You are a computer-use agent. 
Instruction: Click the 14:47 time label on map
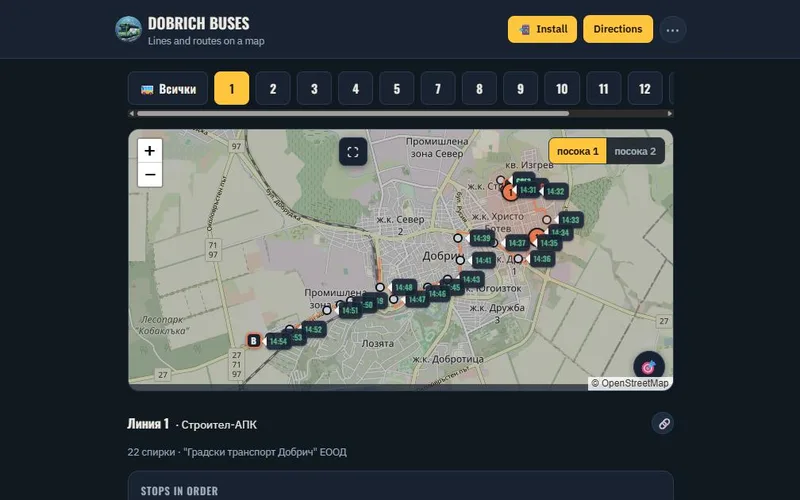(417, 299)
